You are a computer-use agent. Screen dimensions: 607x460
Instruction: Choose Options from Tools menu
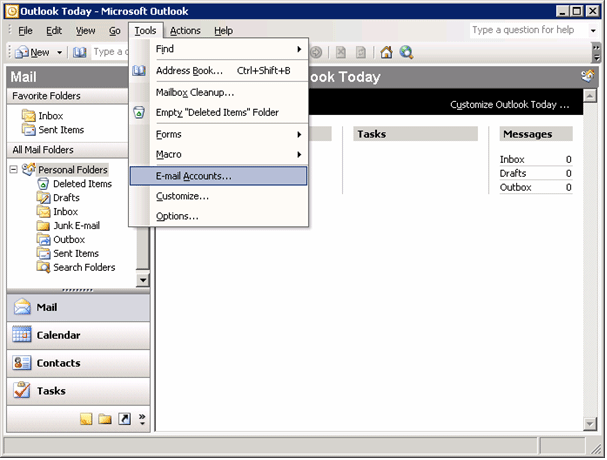tap(218, 216)
